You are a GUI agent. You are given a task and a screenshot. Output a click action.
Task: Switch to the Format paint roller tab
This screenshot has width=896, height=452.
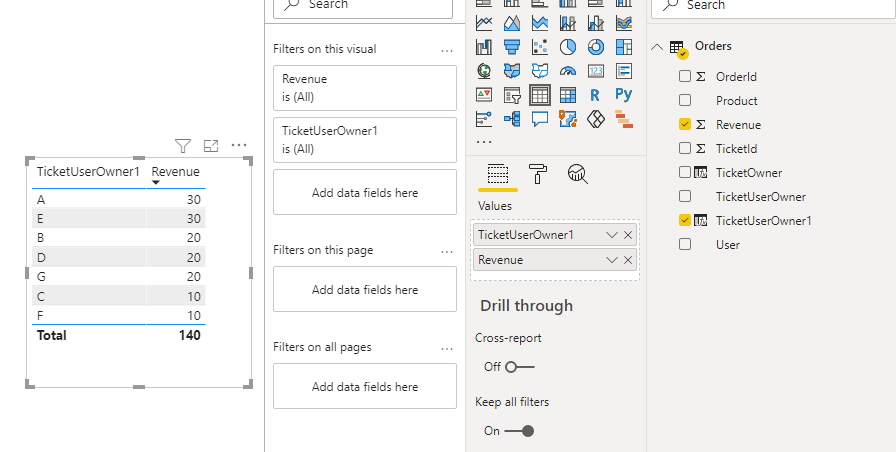pos(538,174)
